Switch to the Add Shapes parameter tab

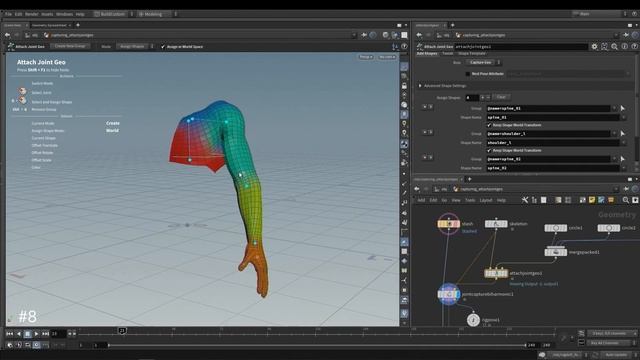[427, 53]
